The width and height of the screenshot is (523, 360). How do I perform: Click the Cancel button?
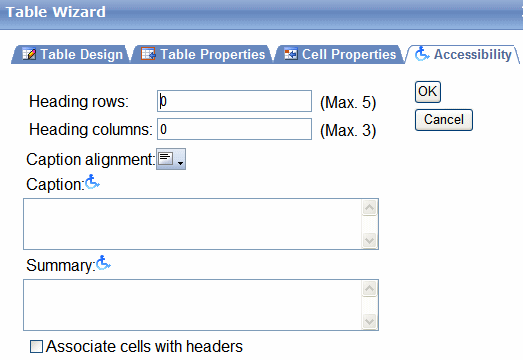coord(444,120)
